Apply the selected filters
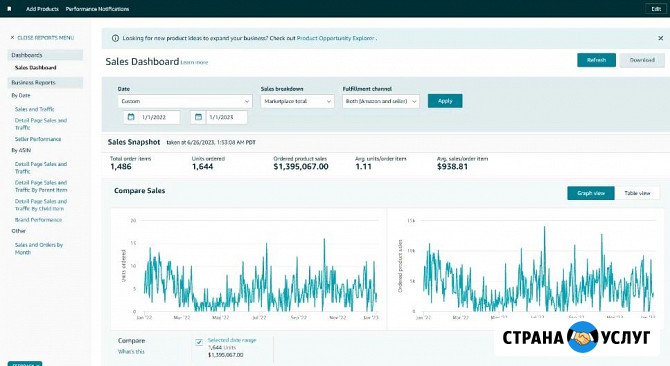 click(x=445, y=101)
